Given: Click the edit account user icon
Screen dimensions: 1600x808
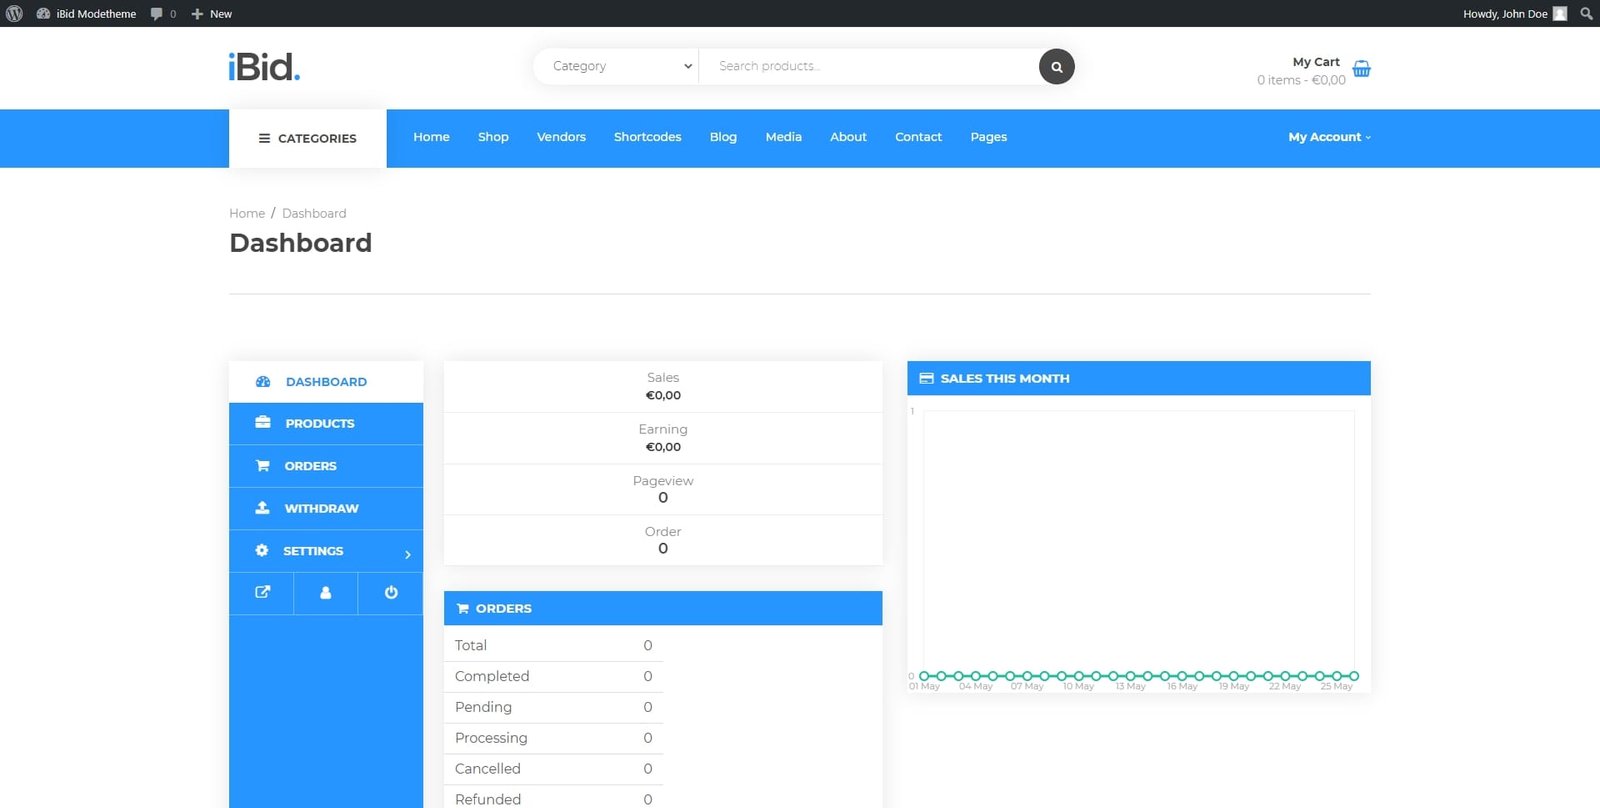Looking at the screenshot, I should [x=325, y=593].
